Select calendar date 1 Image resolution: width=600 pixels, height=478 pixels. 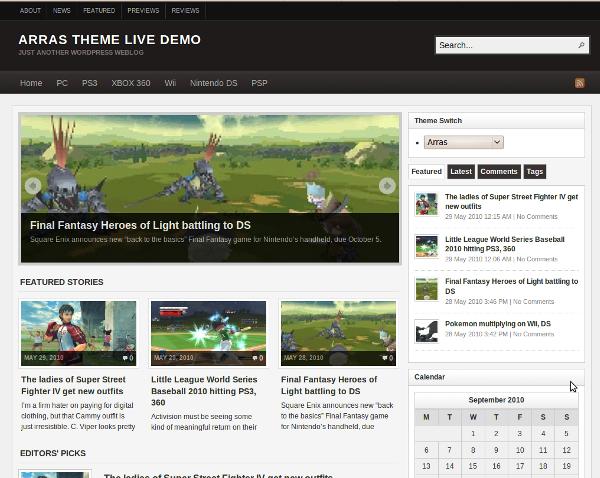click(473, 434)
